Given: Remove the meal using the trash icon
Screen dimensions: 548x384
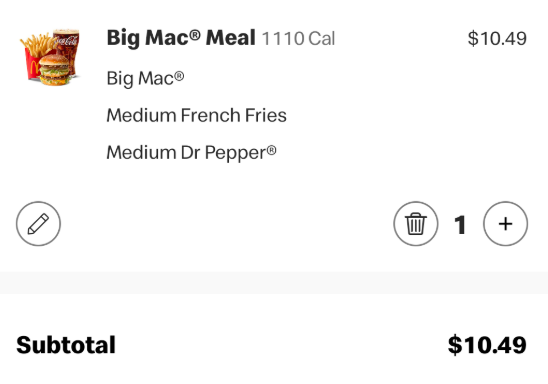Looking at the screenshot, I should (416, 224).
